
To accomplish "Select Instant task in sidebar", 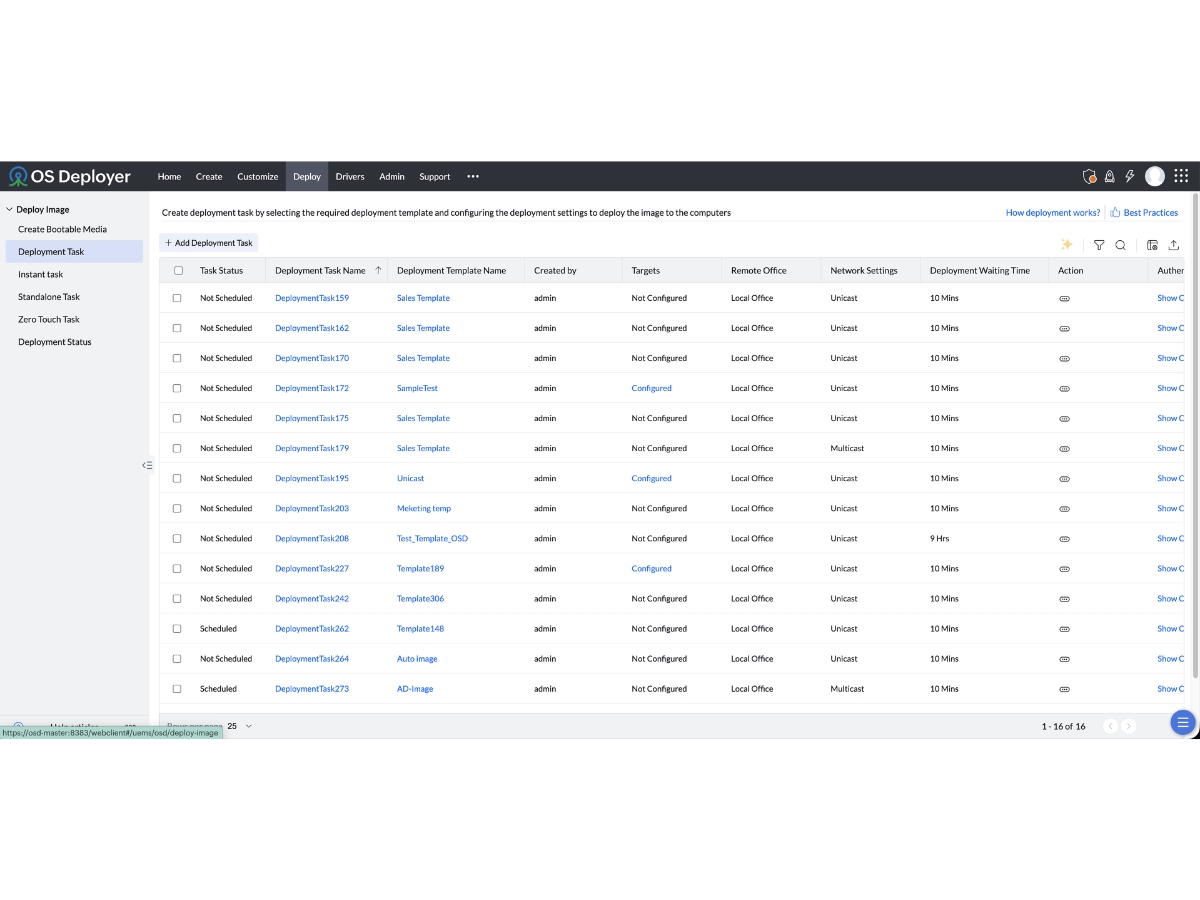I will click(40, 274).
